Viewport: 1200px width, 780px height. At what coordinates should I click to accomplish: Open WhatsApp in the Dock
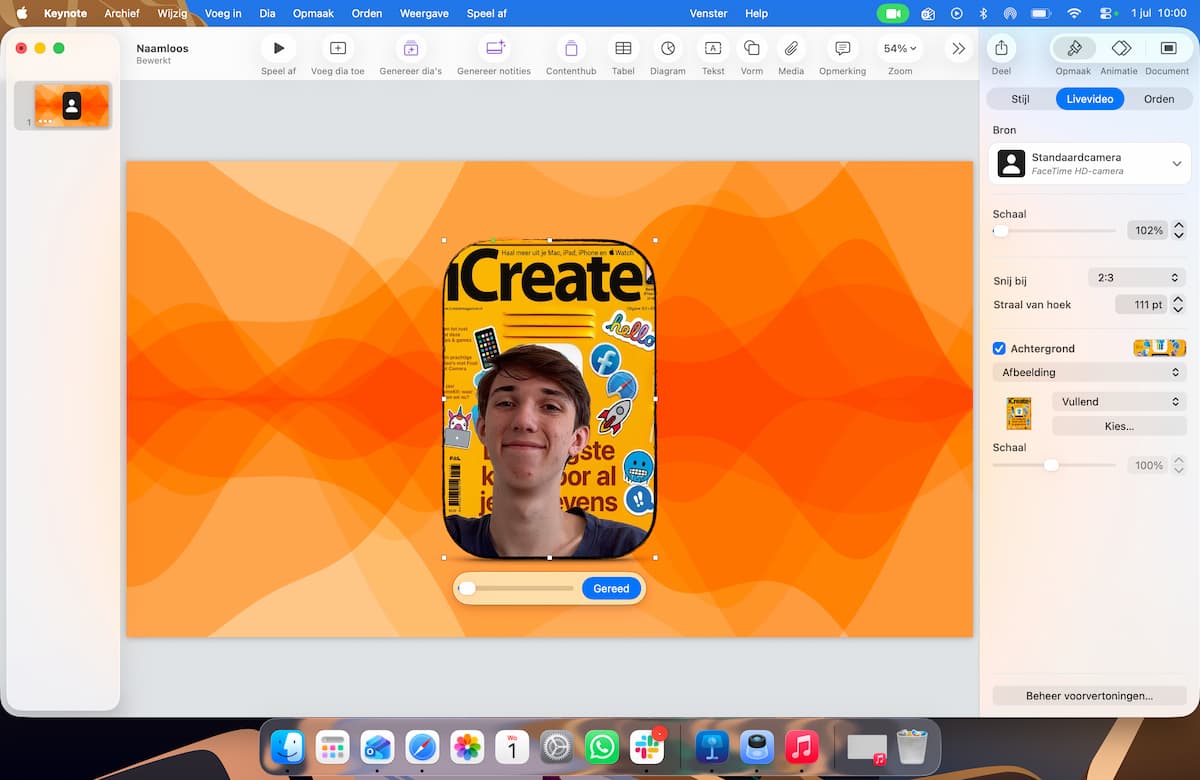click(602, 747)
